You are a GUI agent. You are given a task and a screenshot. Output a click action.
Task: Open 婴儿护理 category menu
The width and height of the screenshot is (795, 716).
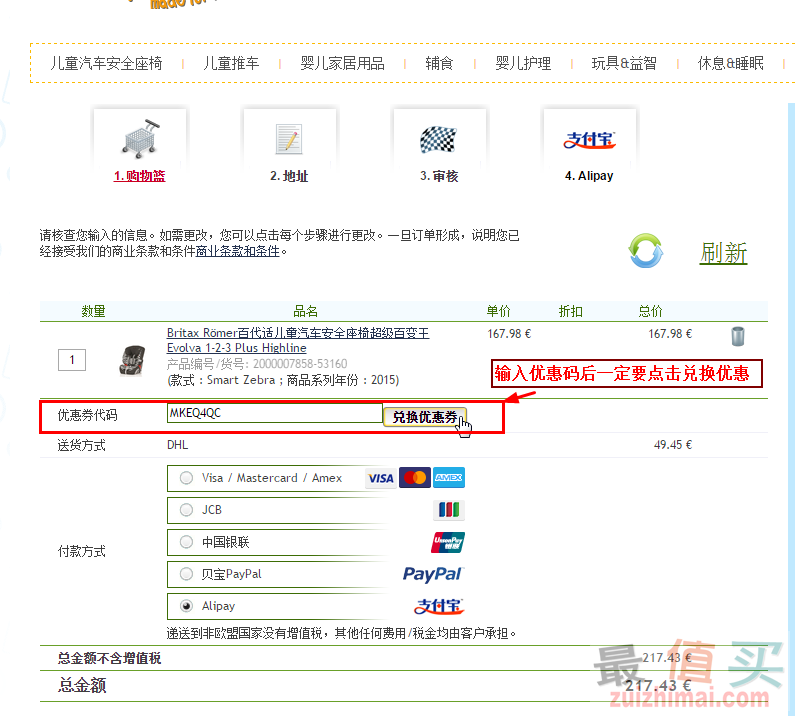click(x=523, y=63)
